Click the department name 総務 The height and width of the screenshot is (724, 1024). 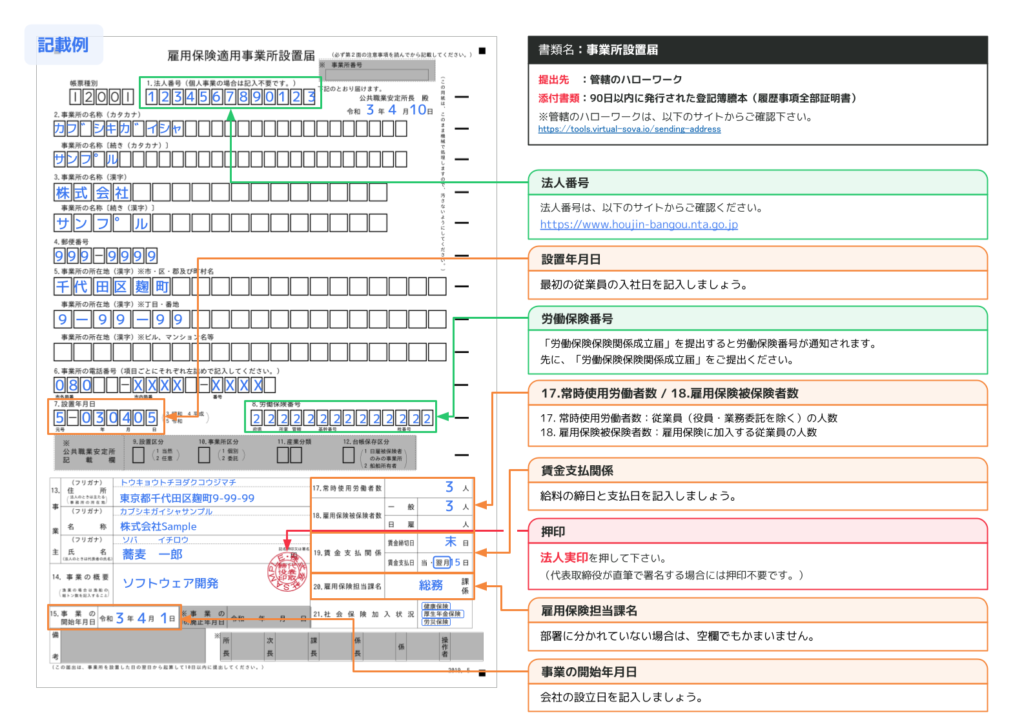point(431,585)
